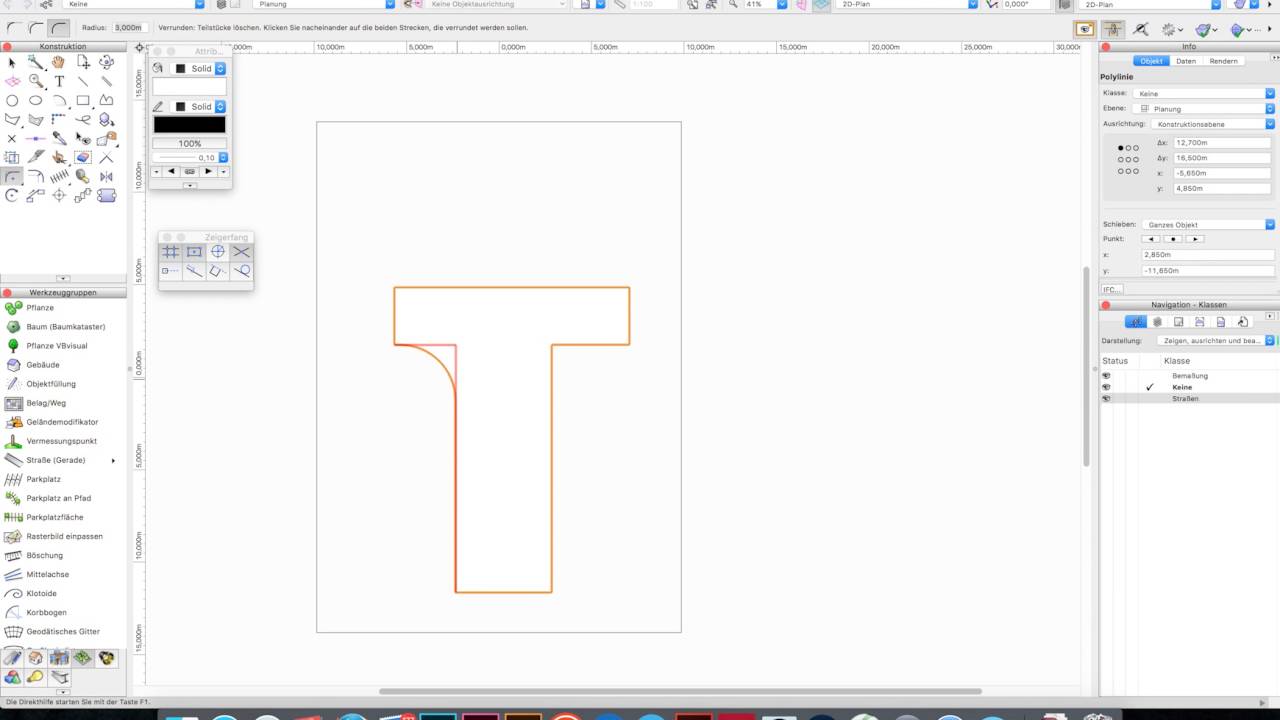1280x720 pixels.
Task: Select the Rotate tool
Action: pyautogui.click(x=12, y=196)
